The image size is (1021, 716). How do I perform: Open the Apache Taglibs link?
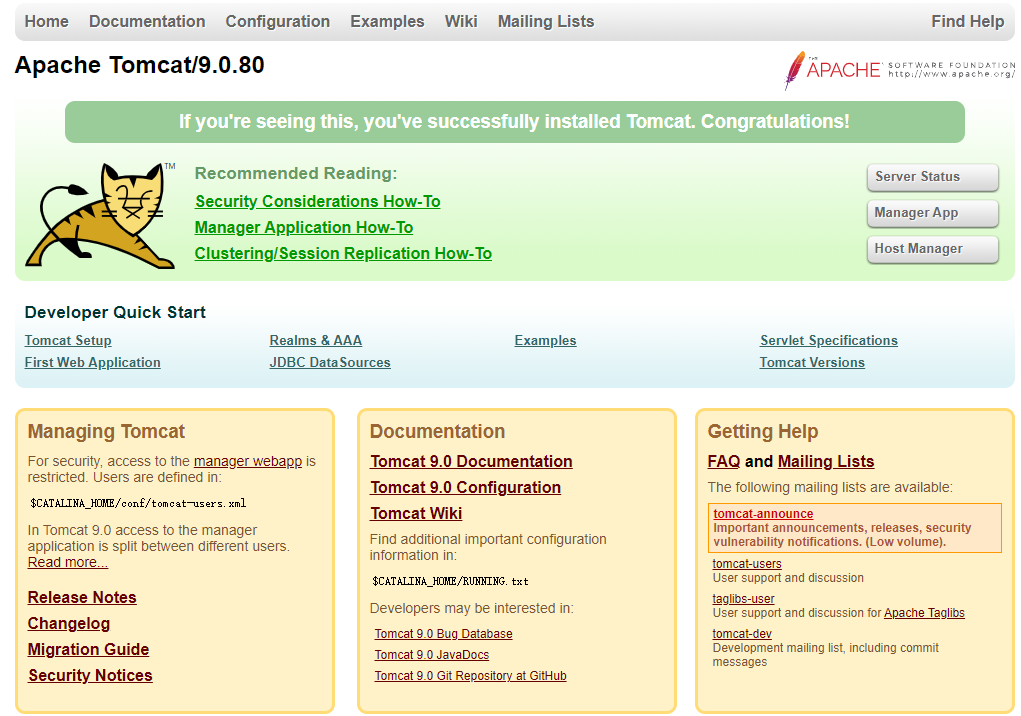tap(924, 613)
